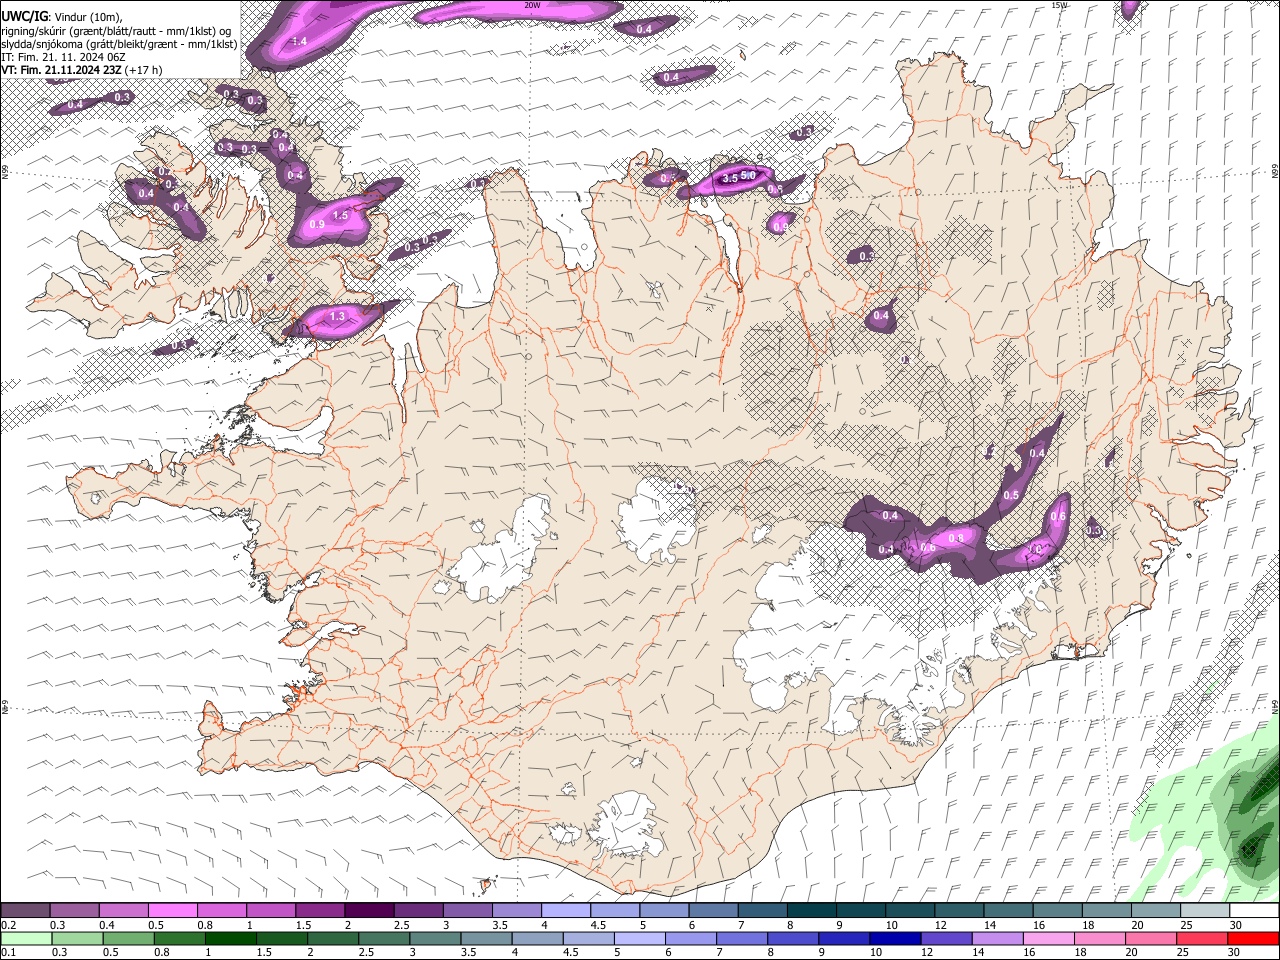
Task: Select the 20 swatch on rain scale
Action: (1151, 938)
